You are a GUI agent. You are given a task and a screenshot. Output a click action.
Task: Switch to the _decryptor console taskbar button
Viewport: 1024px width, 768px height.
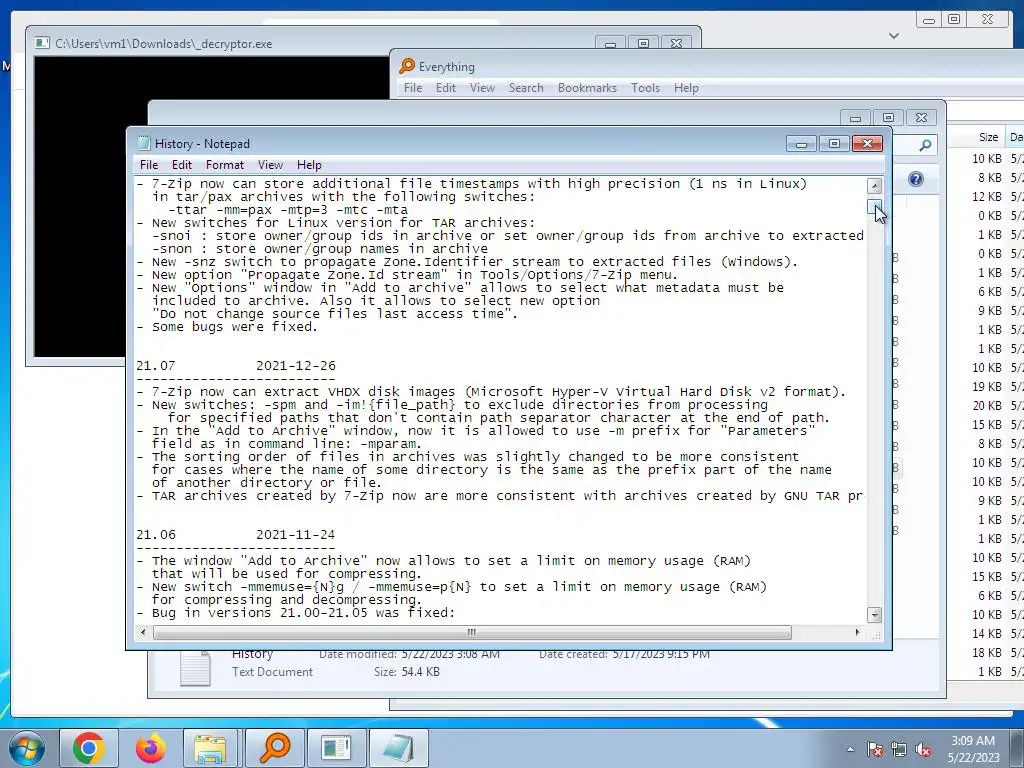pos(336,748)
